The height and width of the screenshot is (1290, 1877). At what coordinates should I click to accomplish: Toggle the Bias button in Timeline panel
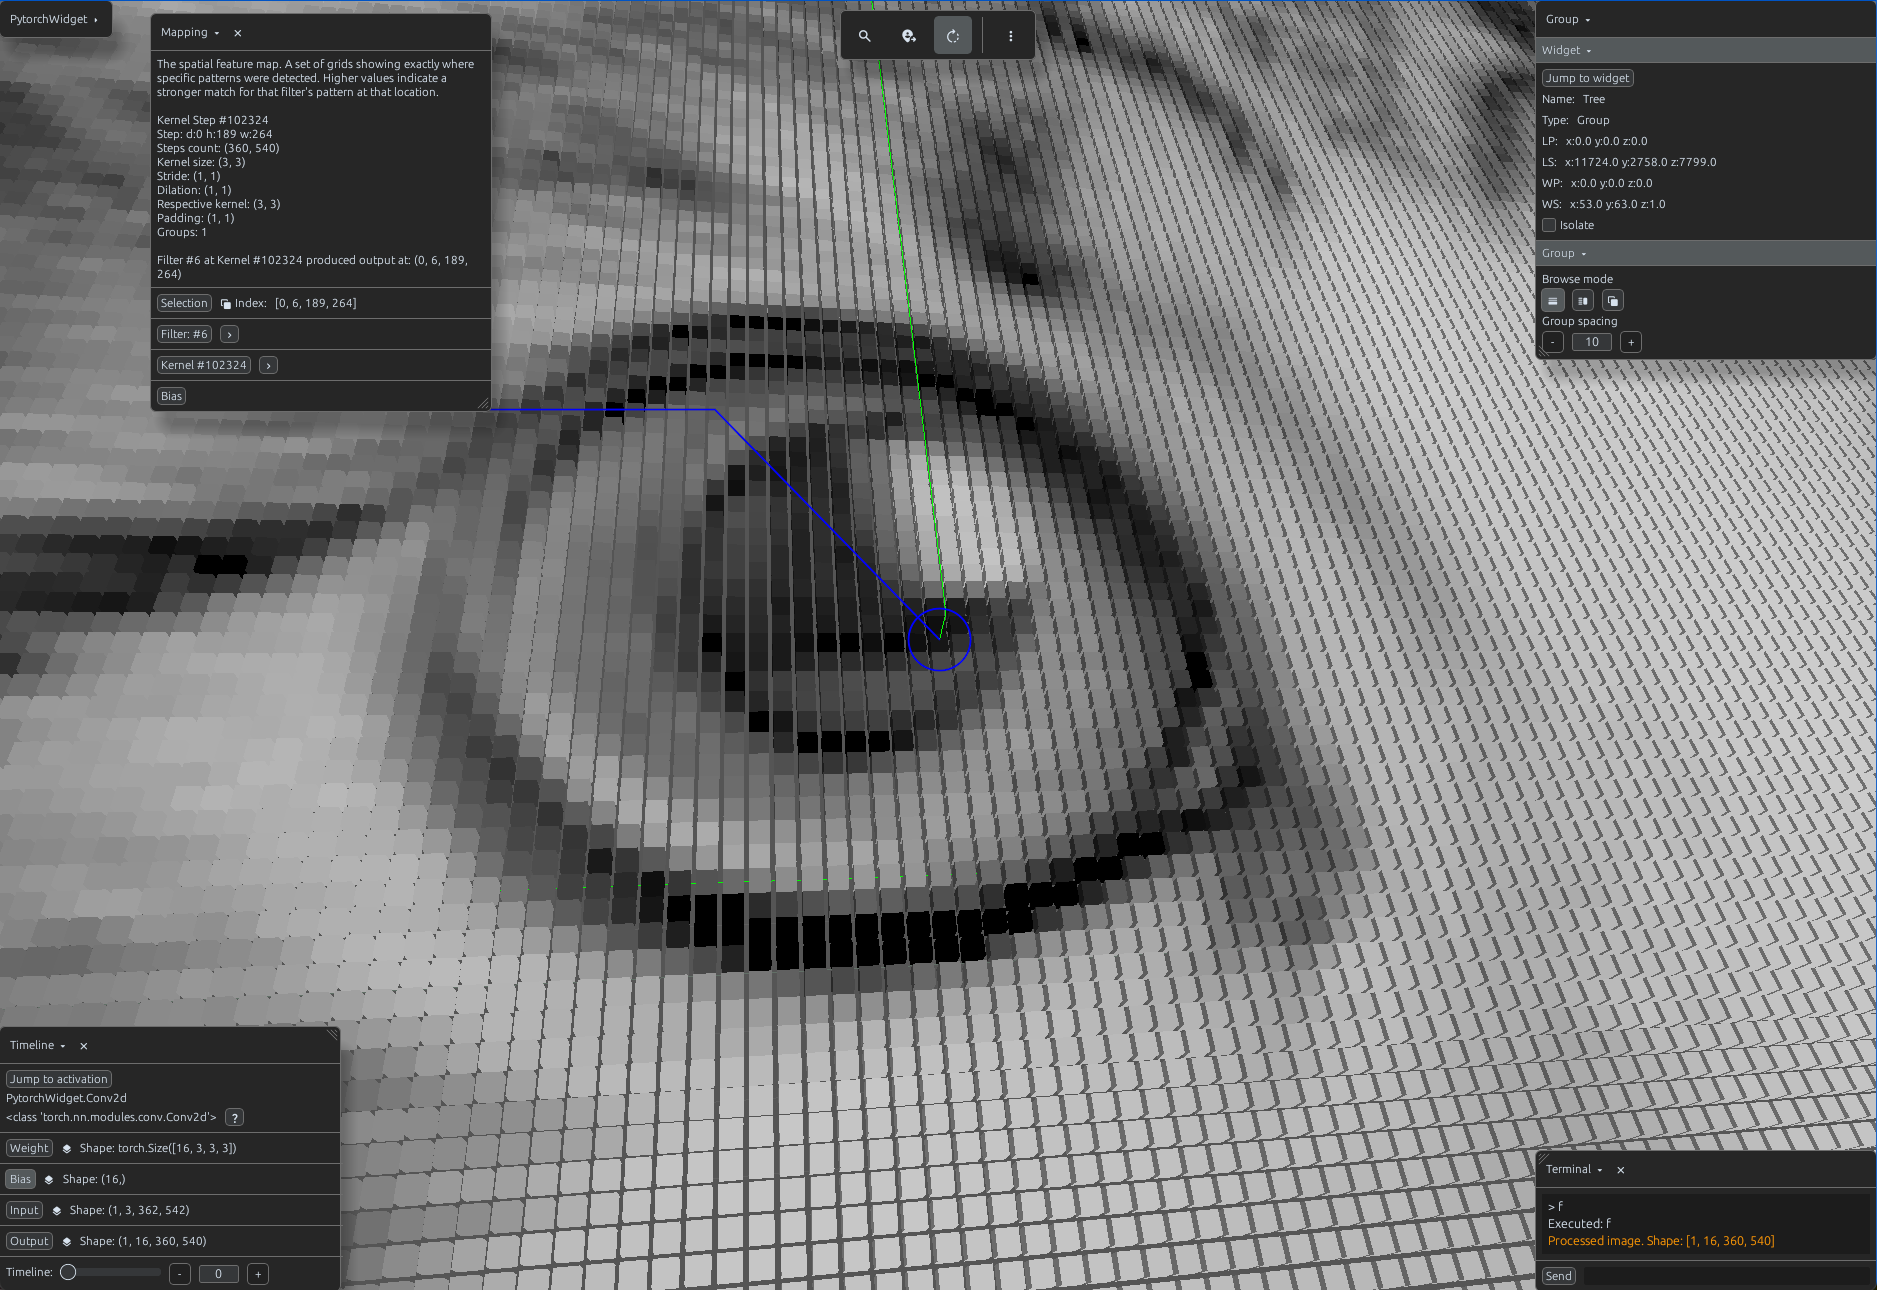point(21,1179)
